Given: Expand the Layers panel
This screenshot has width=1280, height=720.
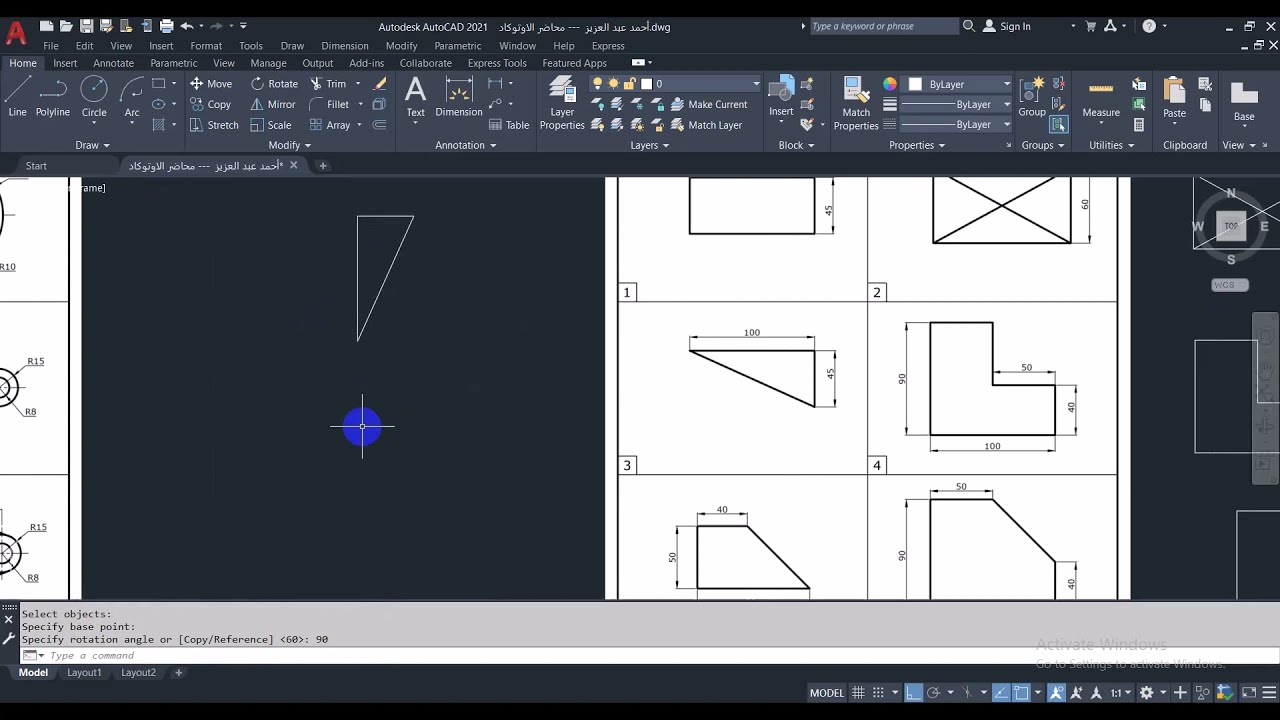Looking at the screenshot, I should [650, 145].
